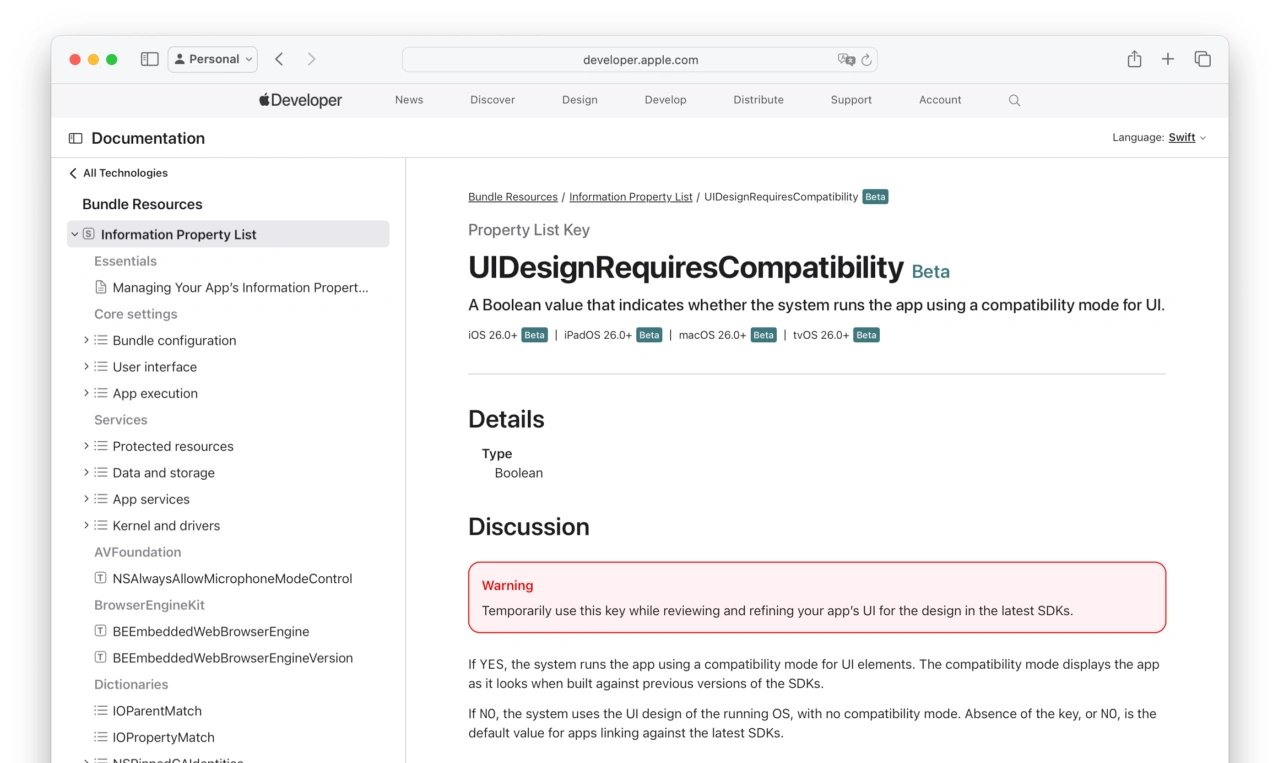Expand the Bundle configuration item
1280x763 pixels.
(86, 340)
